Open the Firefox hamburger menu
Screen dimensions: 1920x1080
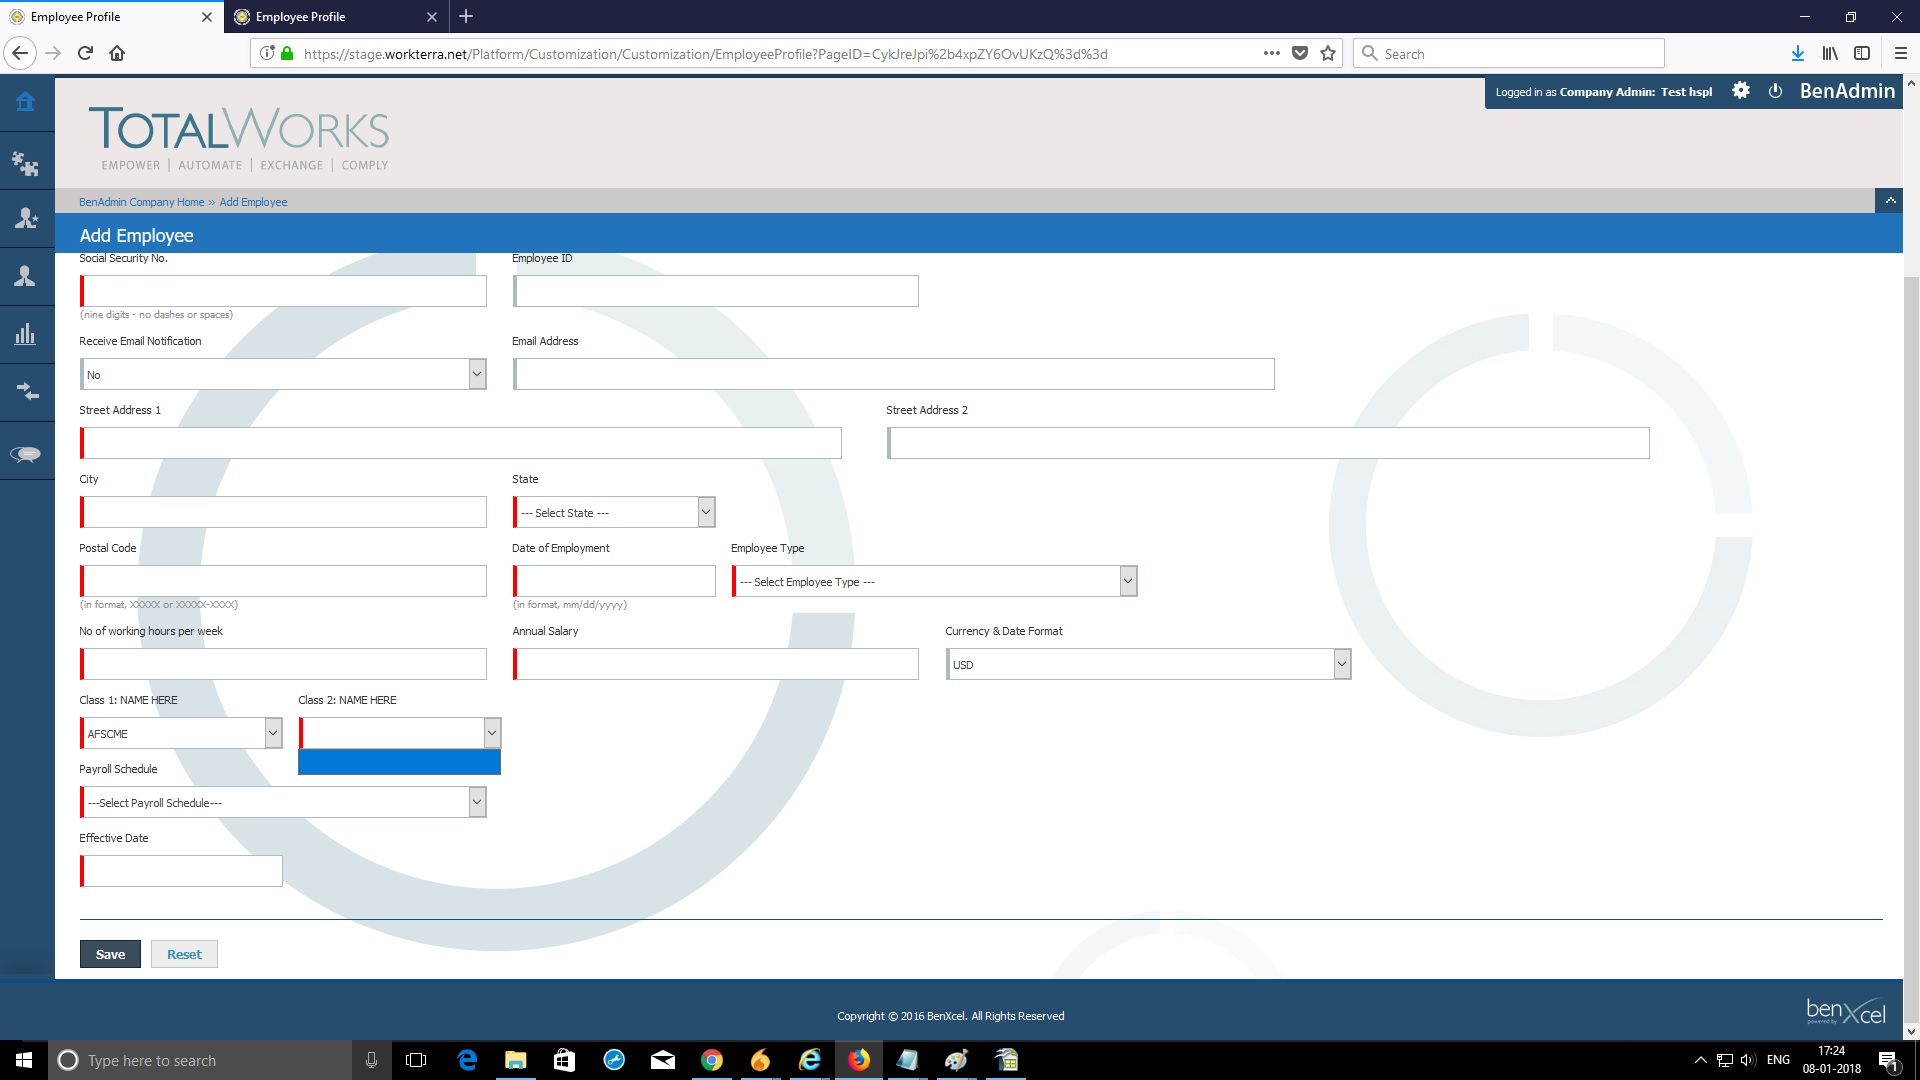[x=1901, y=54]
